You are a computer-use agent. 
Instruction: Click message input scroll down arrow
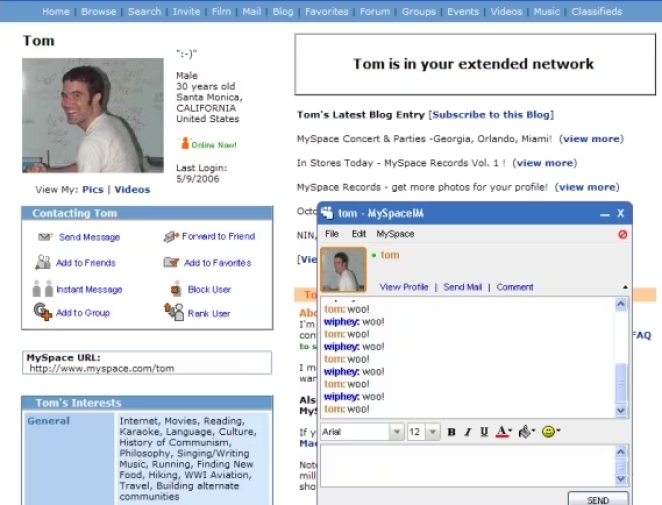point(621,479)
